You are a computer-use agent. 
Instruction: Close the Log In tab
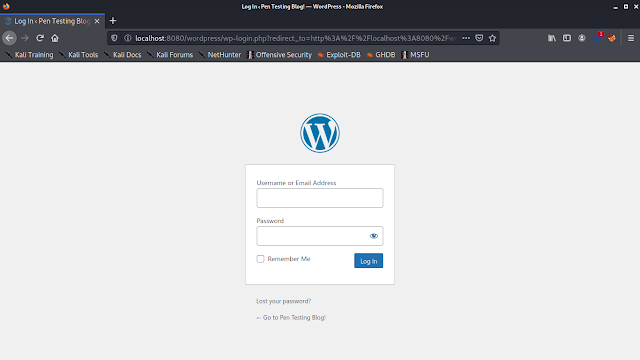coord(97,21)
